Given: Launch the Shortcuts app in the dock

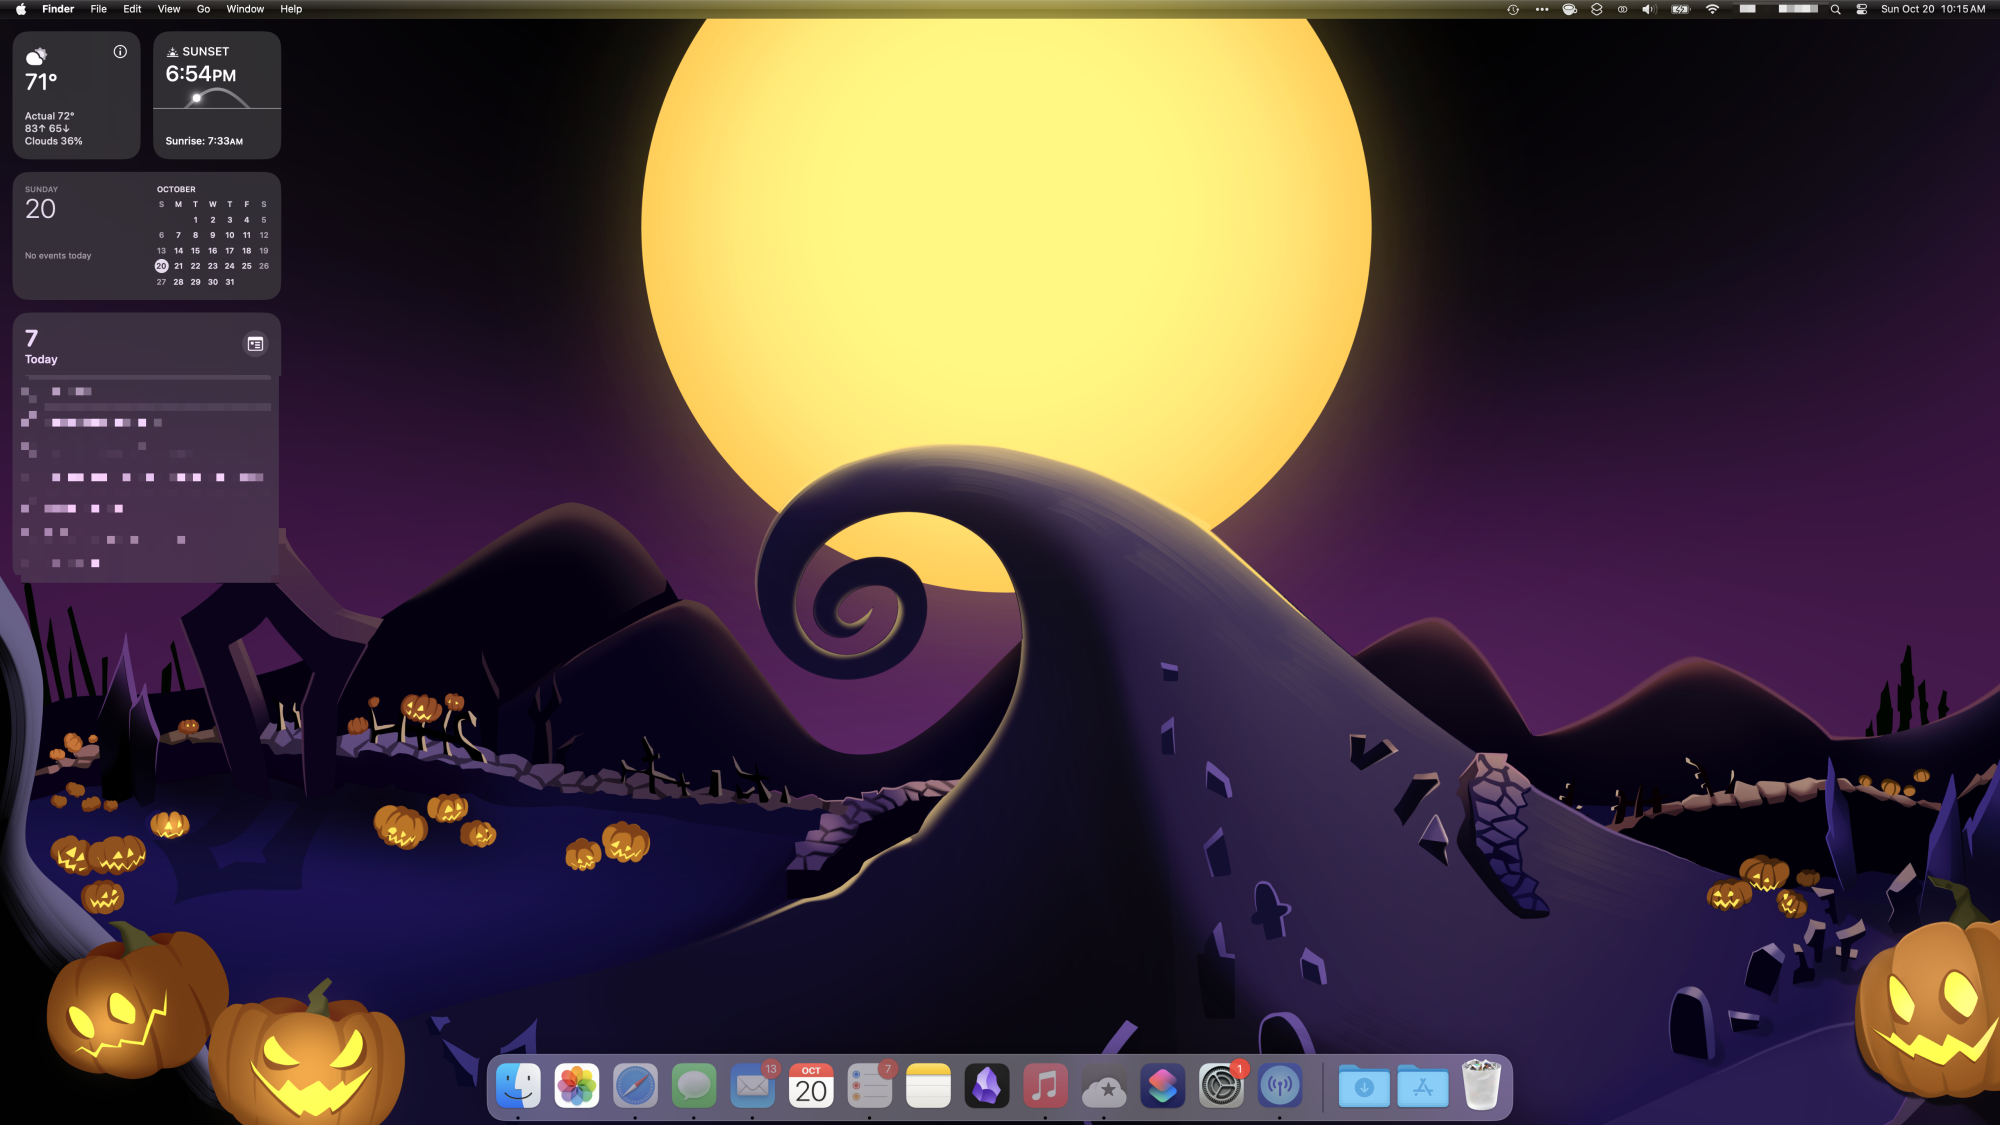Looking at the screenshot, I should pyautogui.click(x=1162, y=1086).
